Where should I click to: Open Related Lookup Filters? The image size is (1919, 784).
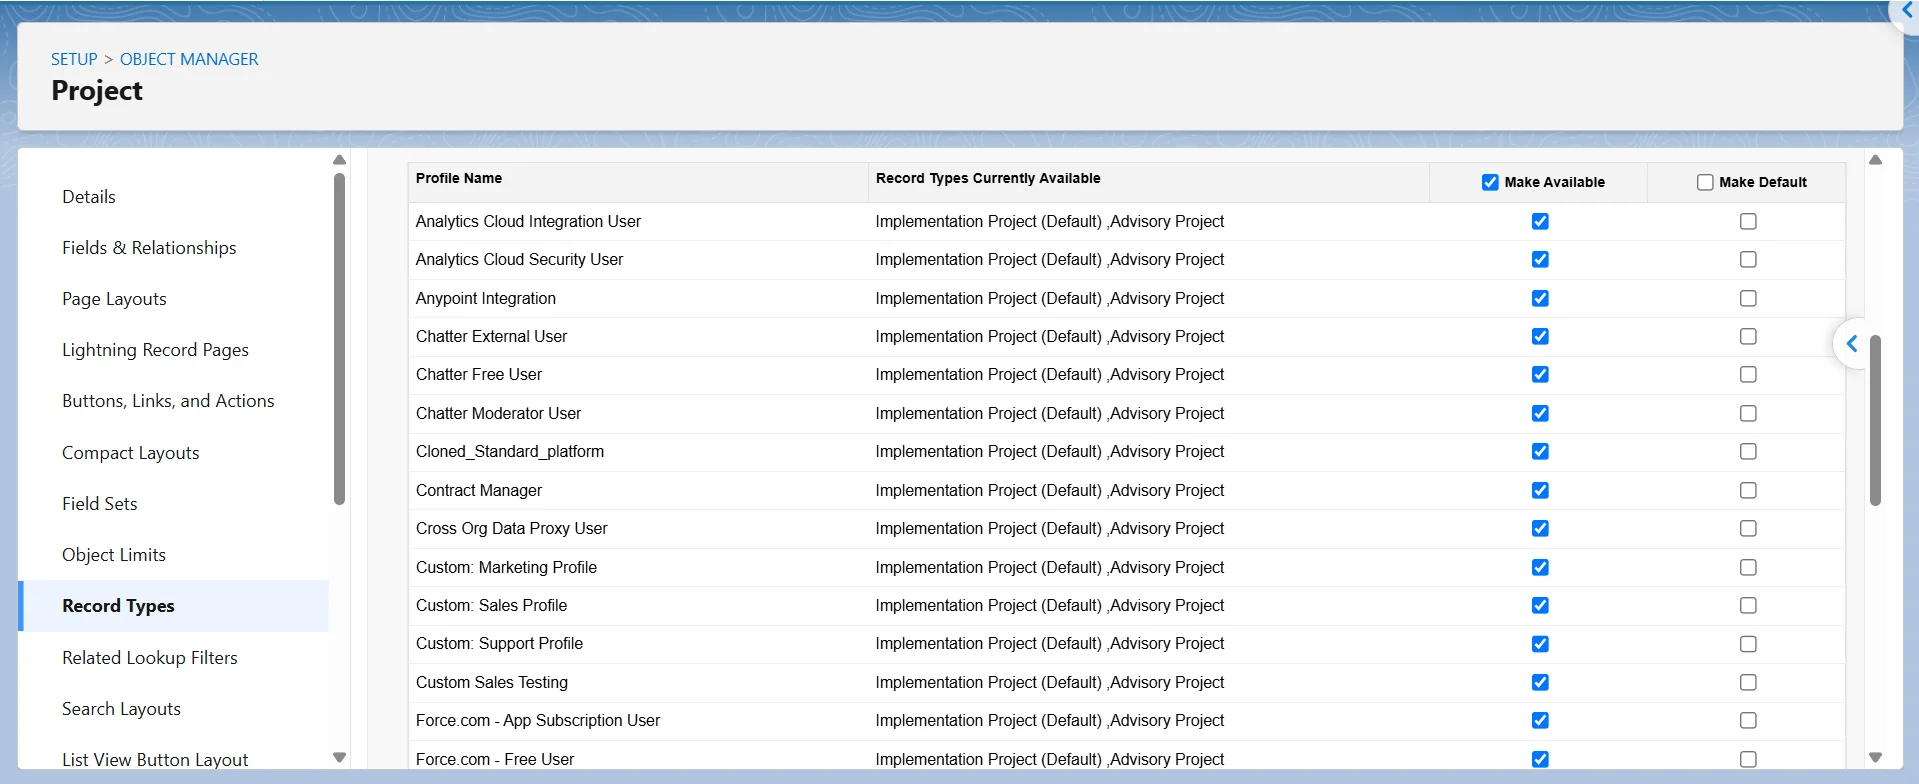[150, 658]
